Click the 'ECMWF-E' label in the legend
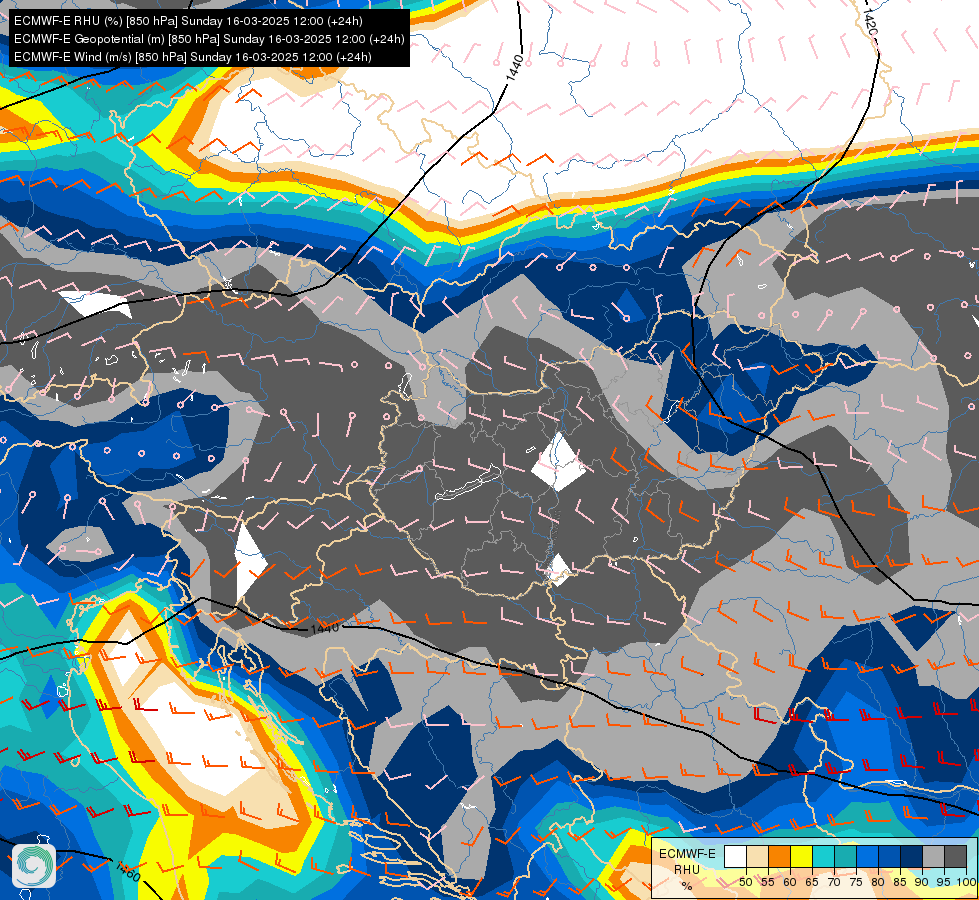The height and width of the screenshot is (900, 979). (x=687, y=854)
